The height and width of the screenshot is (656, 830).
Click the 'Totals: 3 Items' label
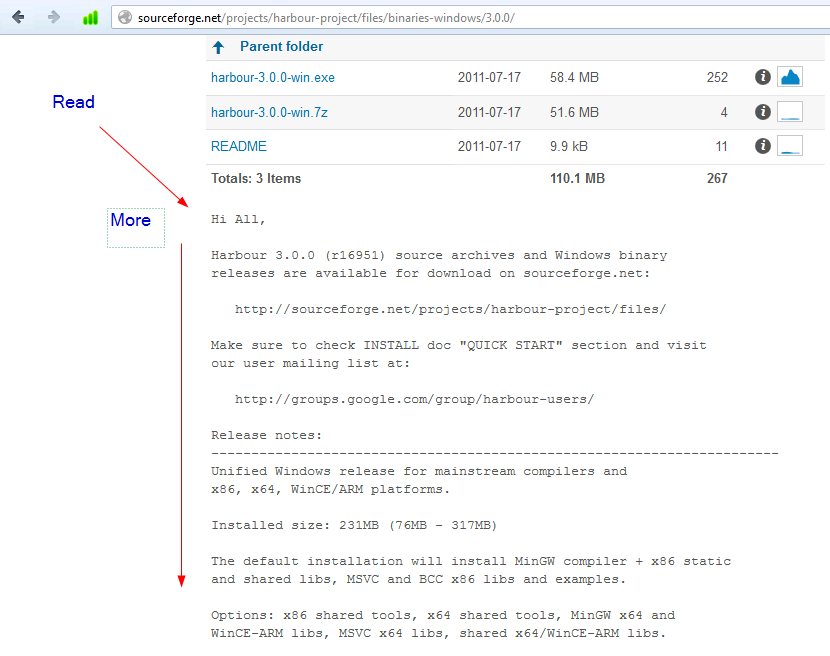[x=256, y=178]
